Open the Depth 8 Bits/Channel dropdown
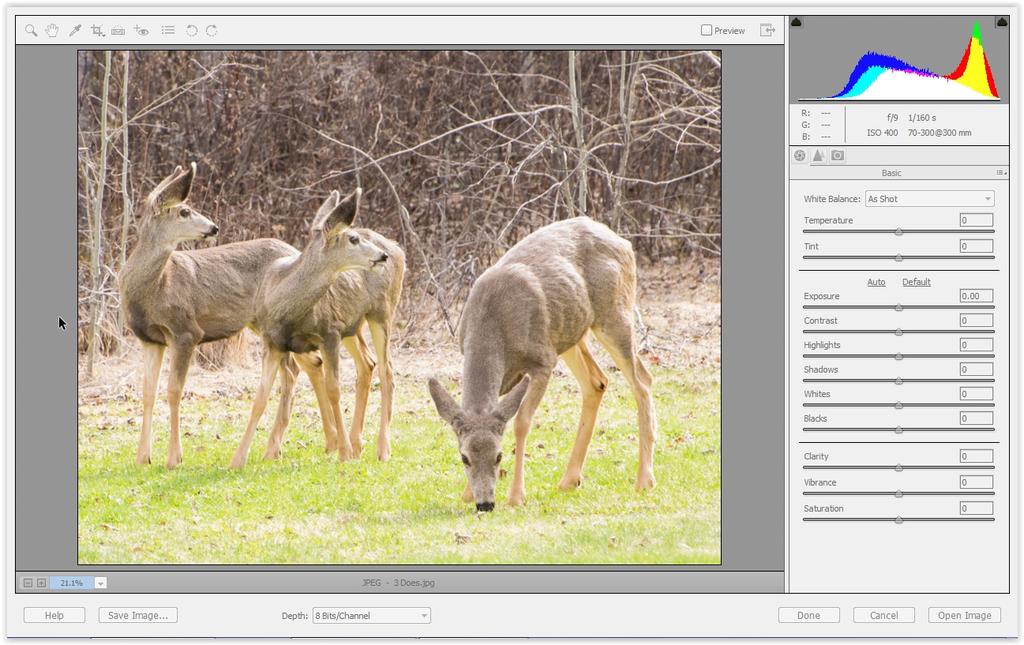 [371, 616]
